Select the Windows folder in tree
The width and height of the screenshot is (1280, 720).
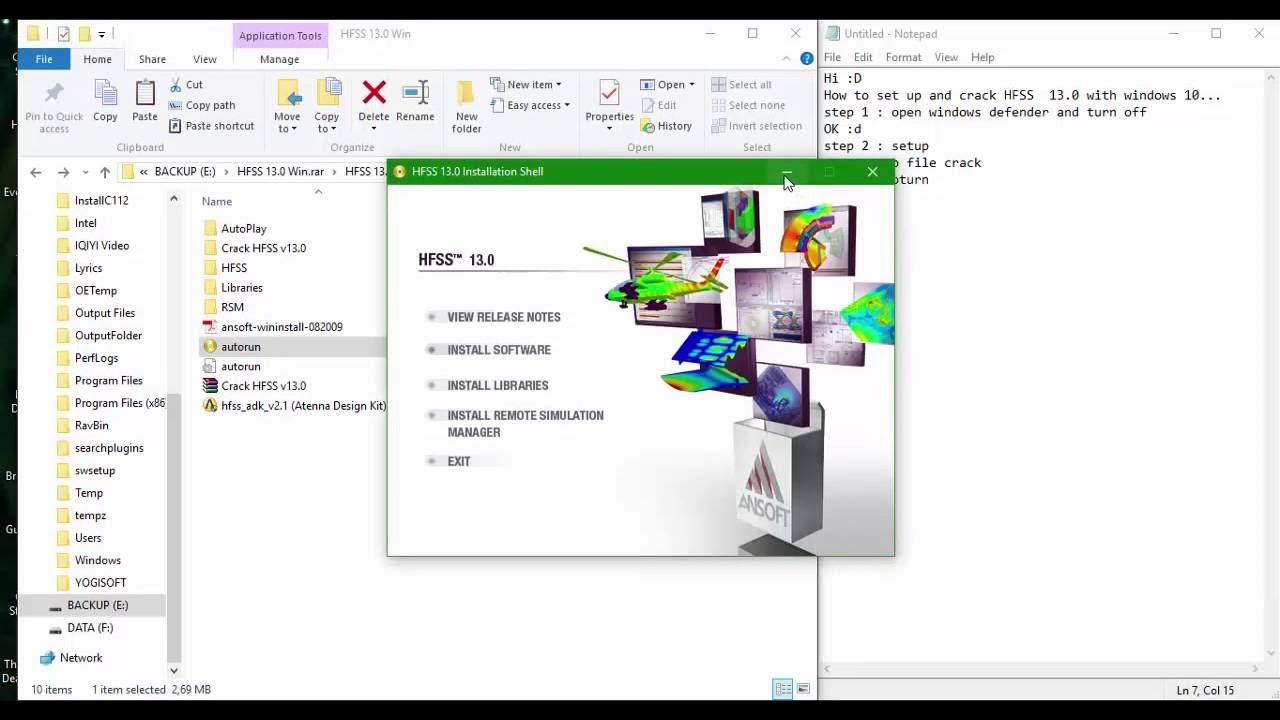97,561
